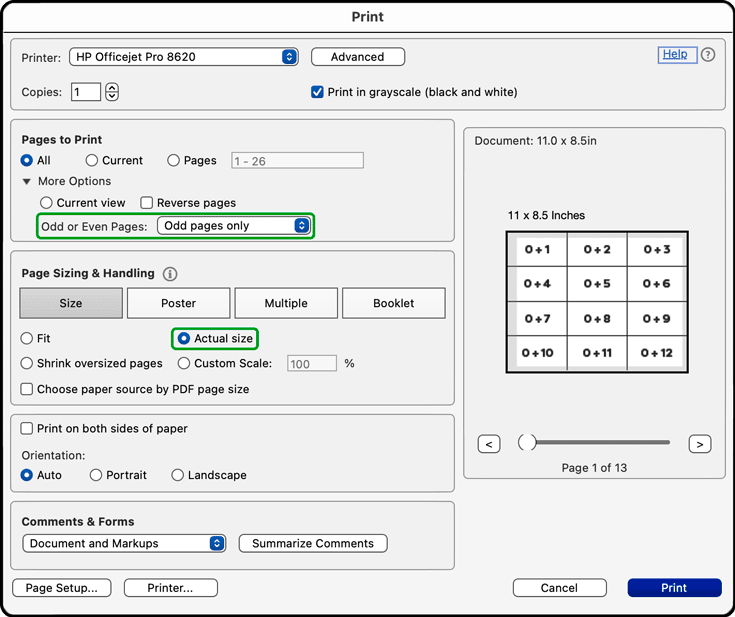Collapse the More Options disclosure triangle
This screenshot has width=735, height=617.
(27, 181)
